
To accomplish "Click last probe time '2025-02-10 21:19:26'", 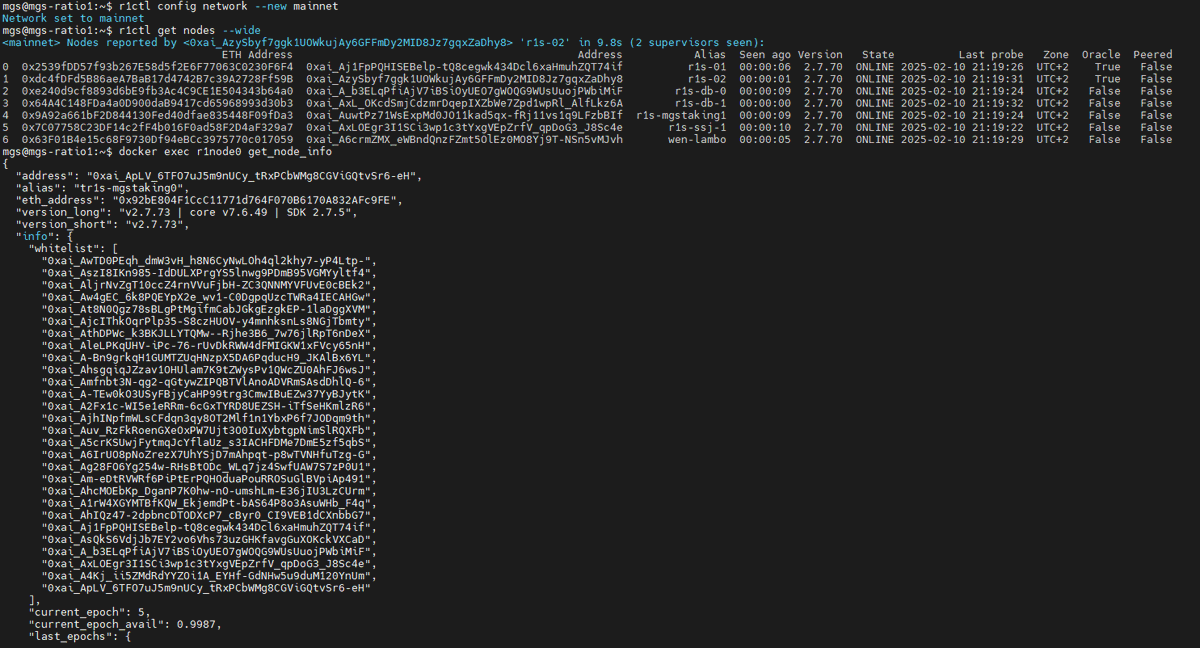I will (x=961, y=66).
